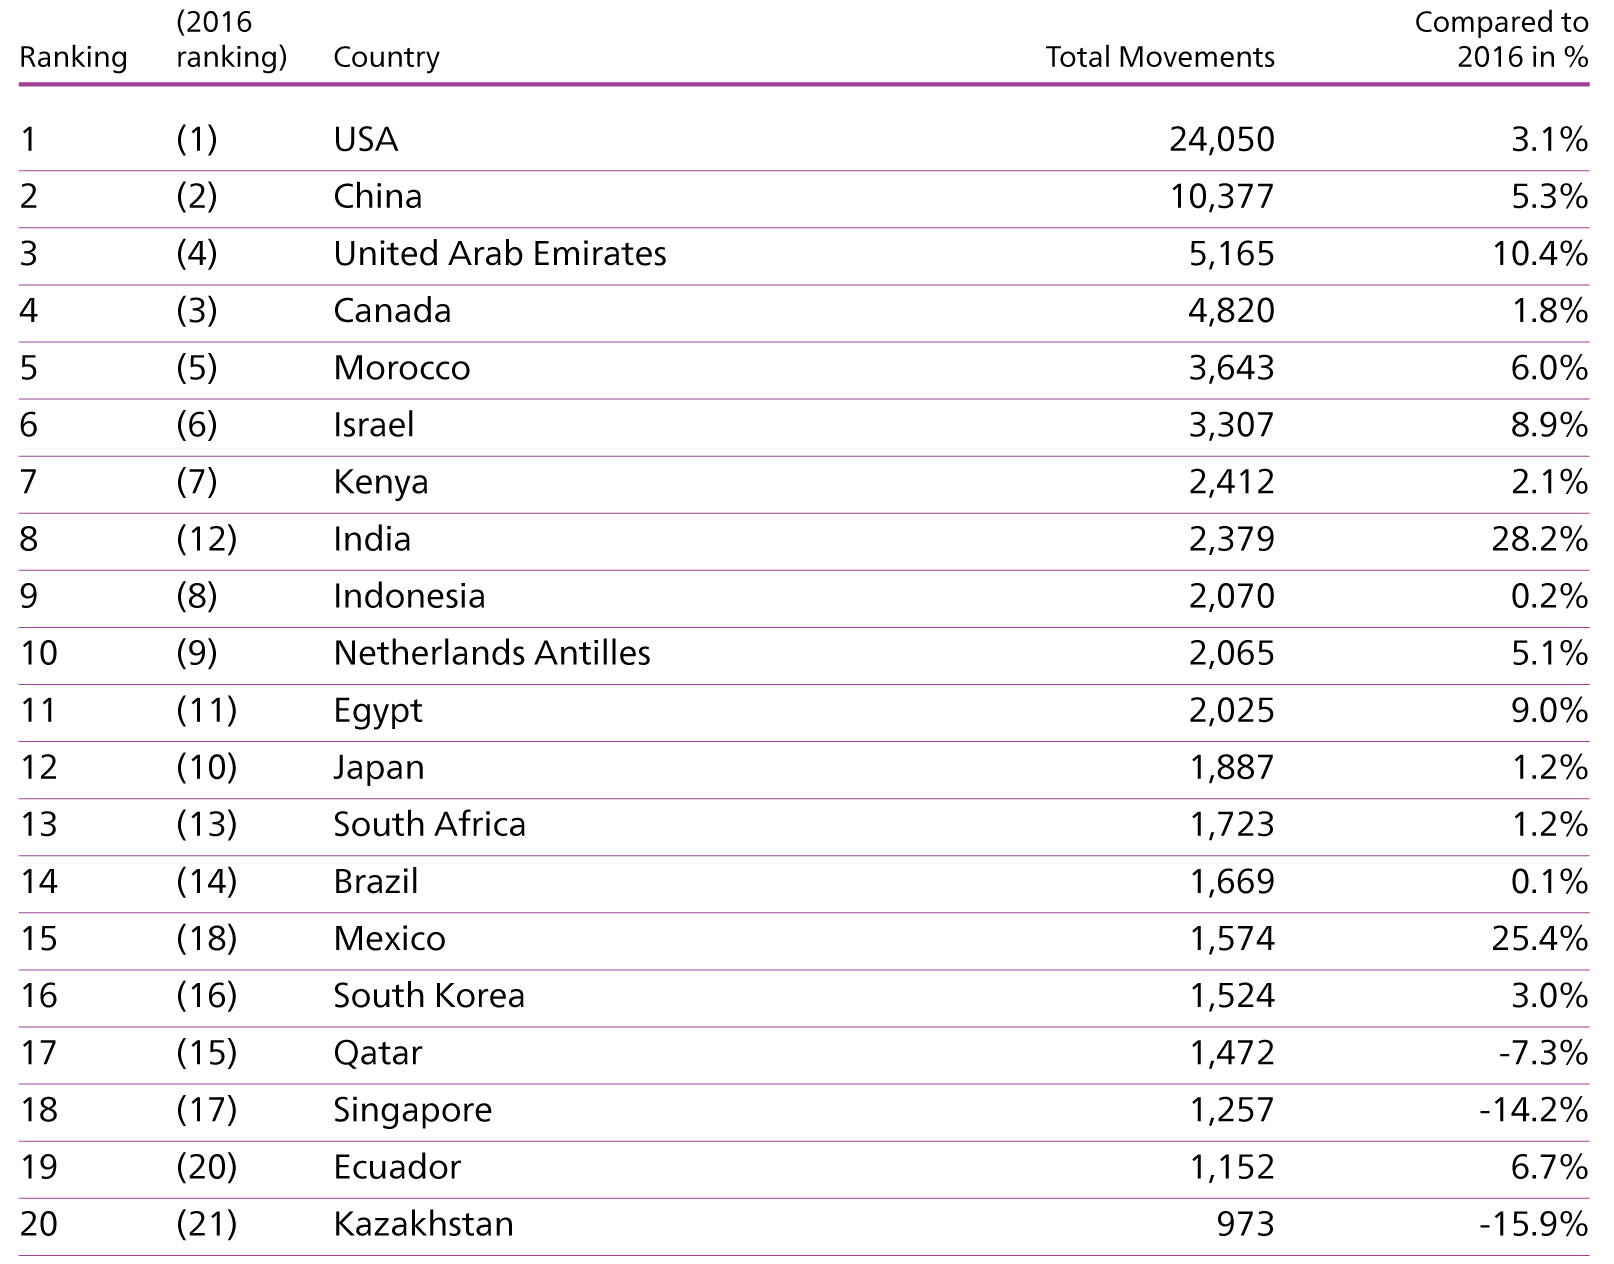This screenshot has width=1614, height=1264.
Task: Select the Kazakhstan row name
Action: [423, 1224]
